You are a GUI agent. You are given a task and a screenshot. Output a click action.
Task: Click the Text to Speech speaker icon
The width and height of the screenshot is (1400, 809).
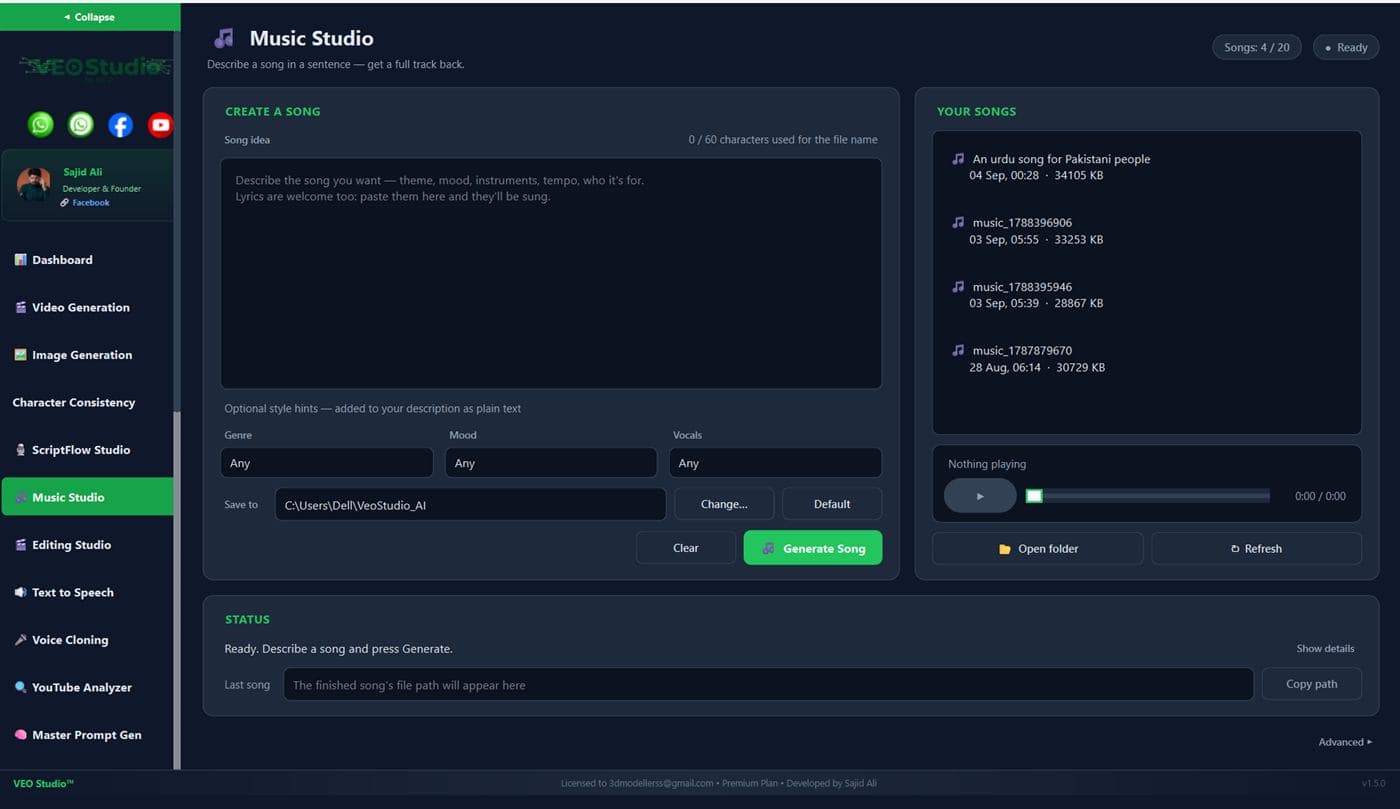[20, 592]
